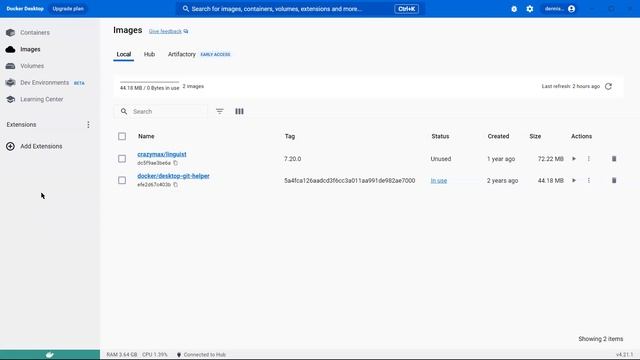Screen dimensions: 640x360
Task: Switch to the Hub tab
Action: click(149, 54)
